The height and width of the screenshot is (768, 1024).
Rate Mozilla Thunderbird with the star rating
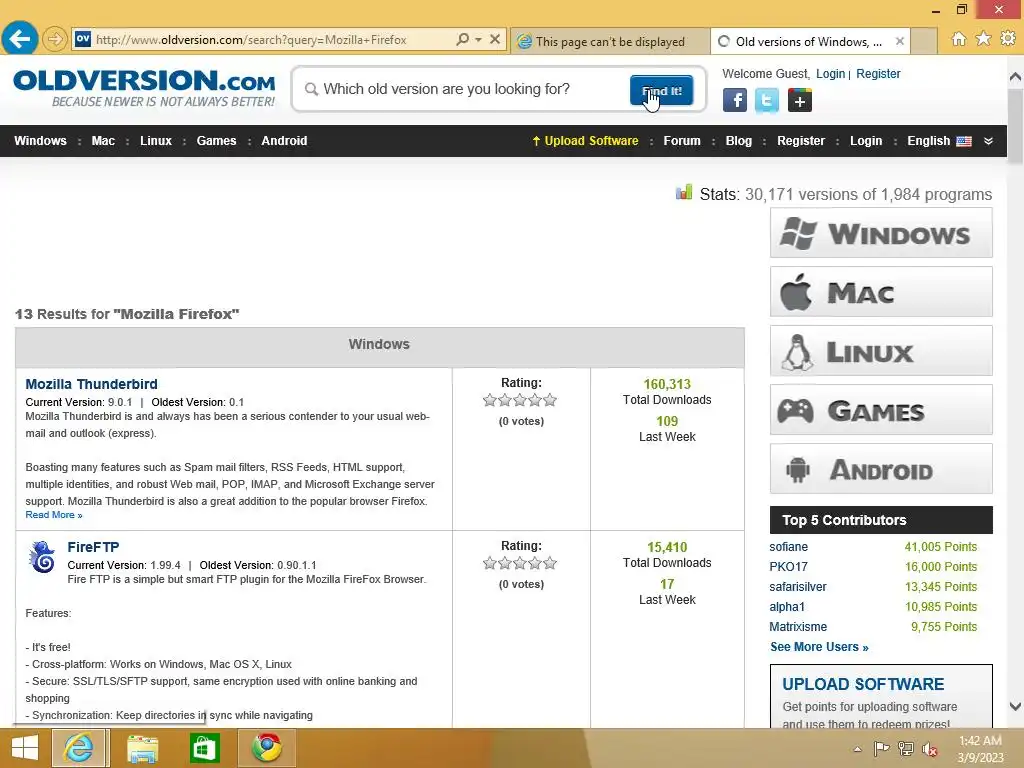[520, 400]
